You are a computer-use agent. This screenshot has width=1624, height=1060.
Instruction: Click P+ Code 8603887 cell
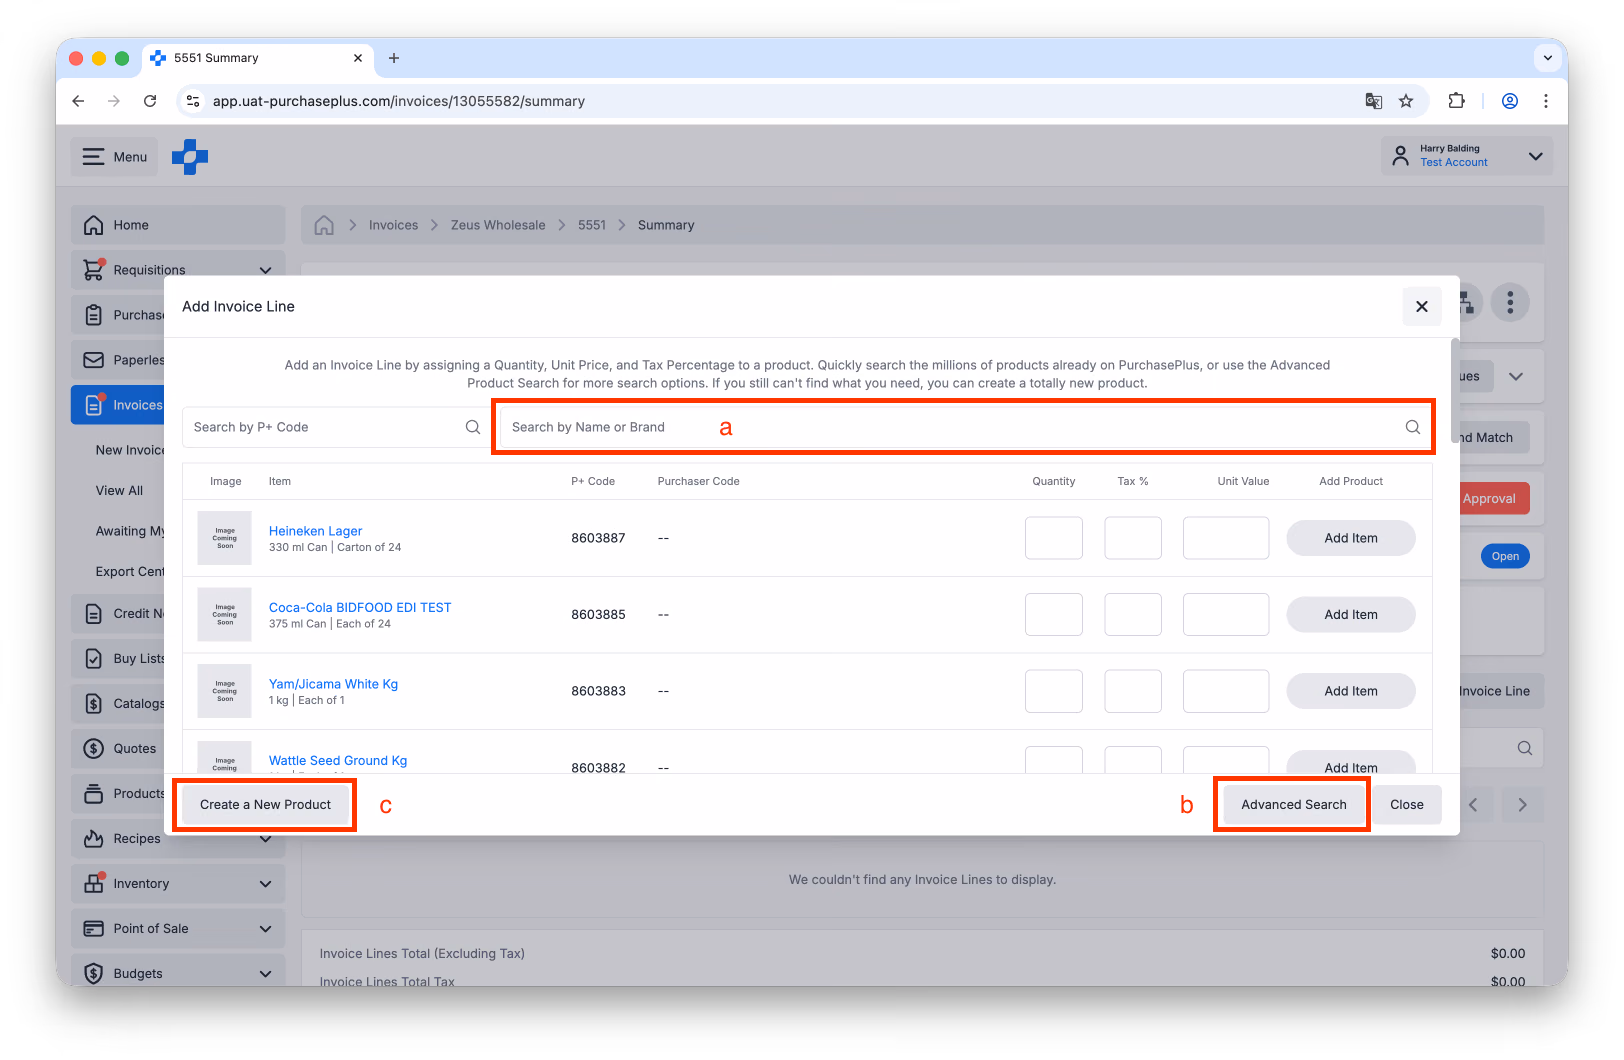coord(598,538)
